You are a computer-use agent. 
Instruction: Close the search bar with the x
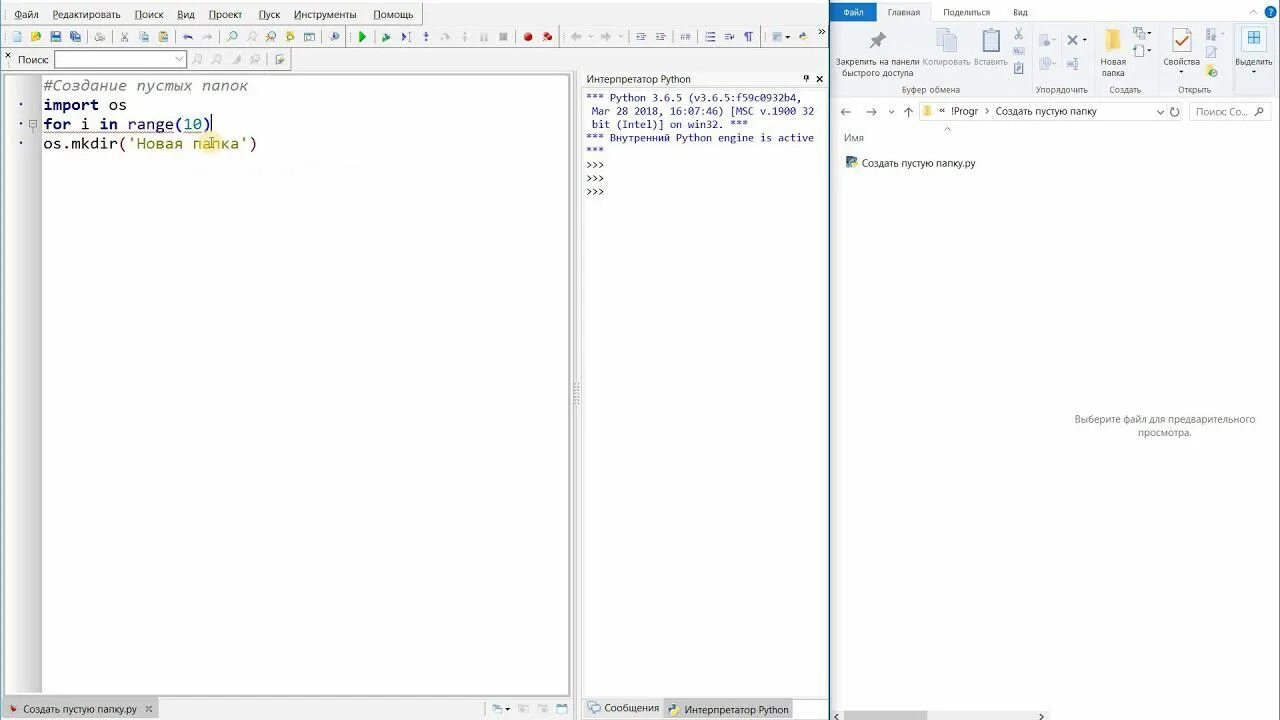click(9, 54)
